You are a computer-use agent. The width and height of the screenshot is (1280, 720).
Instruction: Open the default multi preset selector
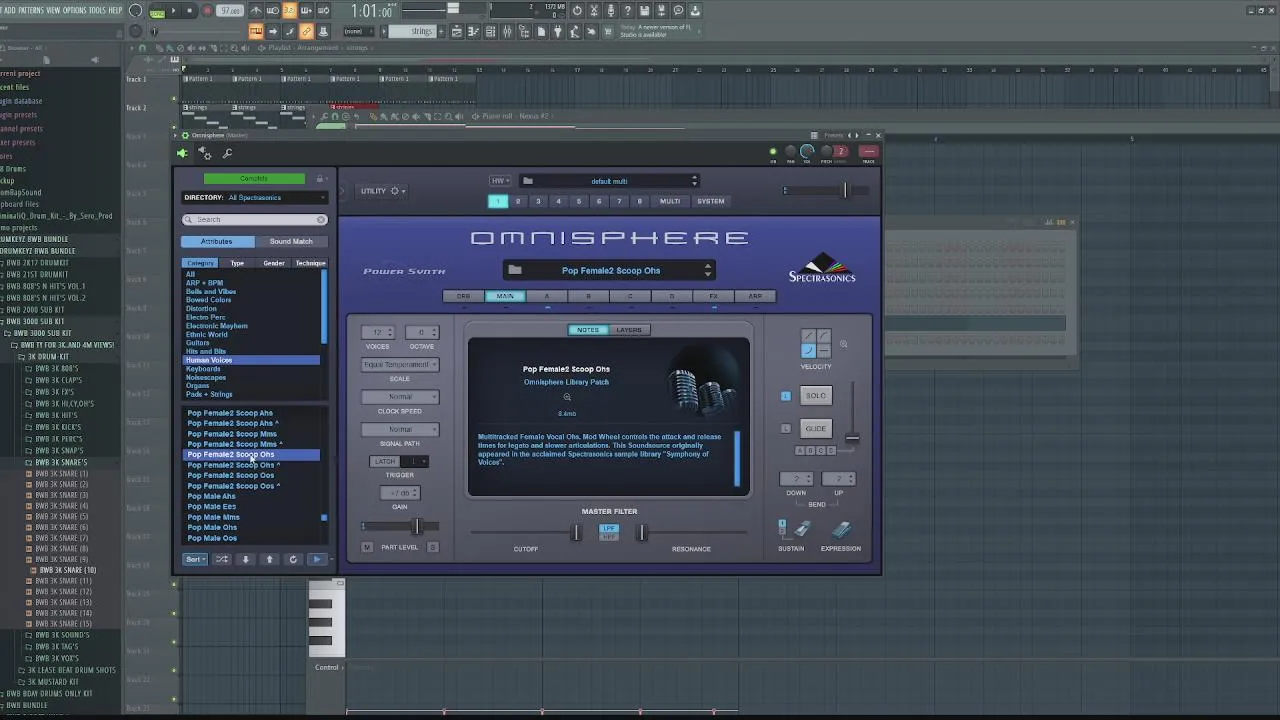pyautogui.click(x=609, y=181)
